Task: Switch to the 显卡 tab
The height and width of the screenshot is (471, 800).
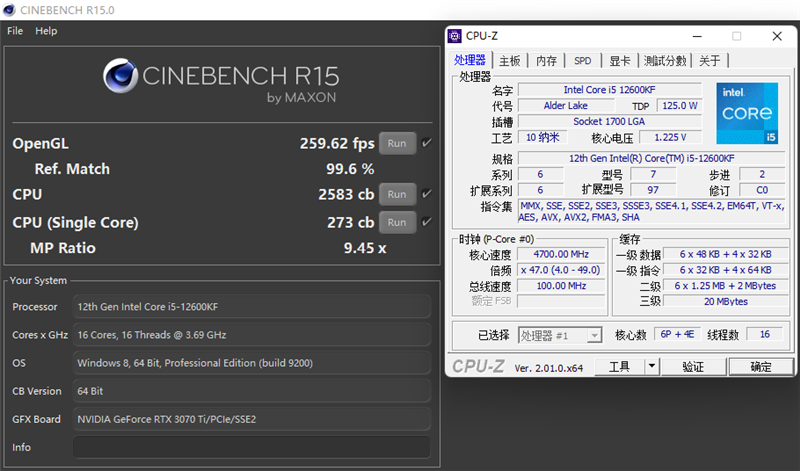Action: [x=620, y=61]
